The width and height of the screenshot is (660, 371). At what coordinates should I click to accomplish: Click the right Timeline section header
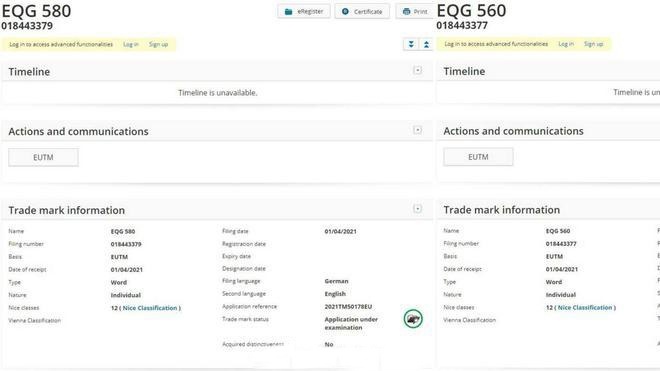point(548,71)
